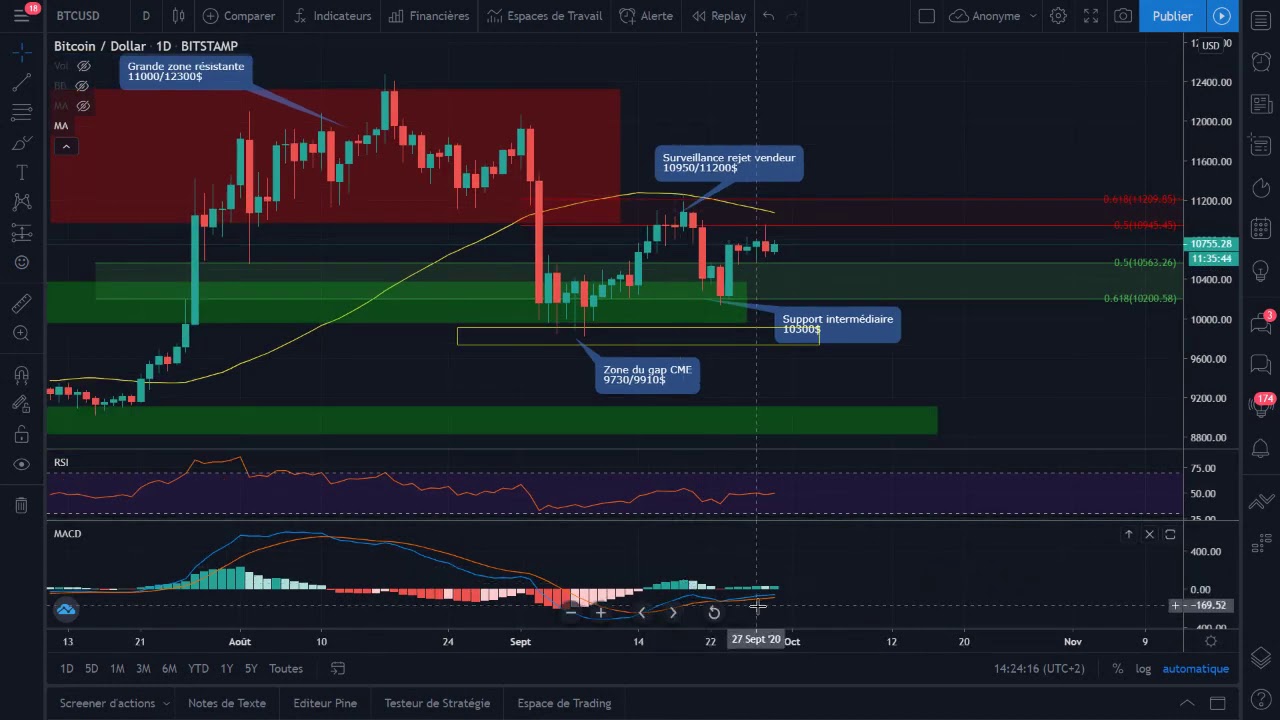Select the Text annotation tool
Screen dimensions: 1280x720
click(x=21, y=172)
